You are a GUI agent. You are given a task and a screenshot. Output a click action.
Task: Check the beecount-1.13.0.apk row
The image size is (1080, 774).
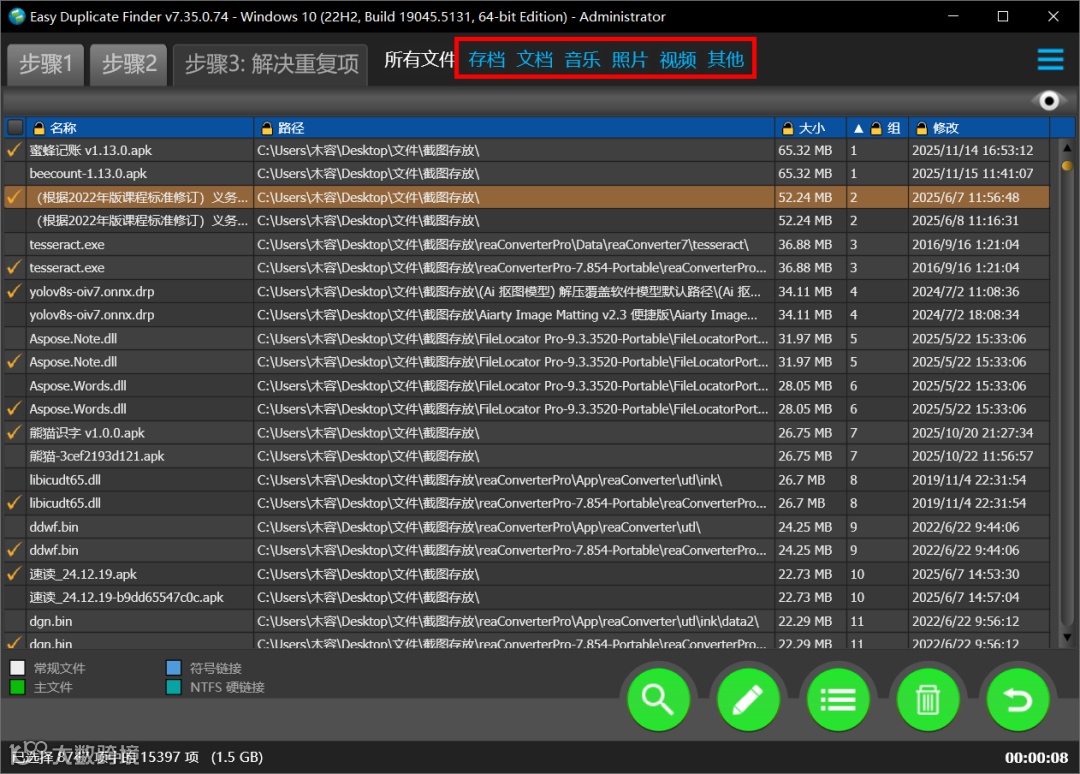pos(14,174)
